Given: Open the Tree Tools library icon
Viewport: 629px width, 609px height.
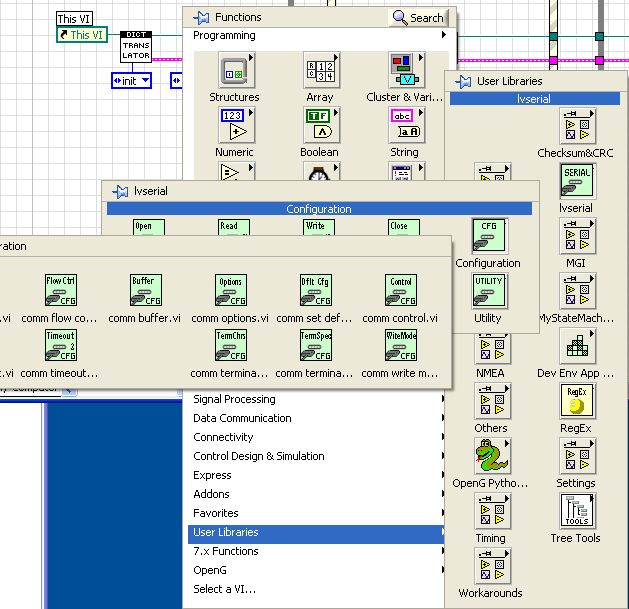Looking at the screenshot, I should point(578,511).
